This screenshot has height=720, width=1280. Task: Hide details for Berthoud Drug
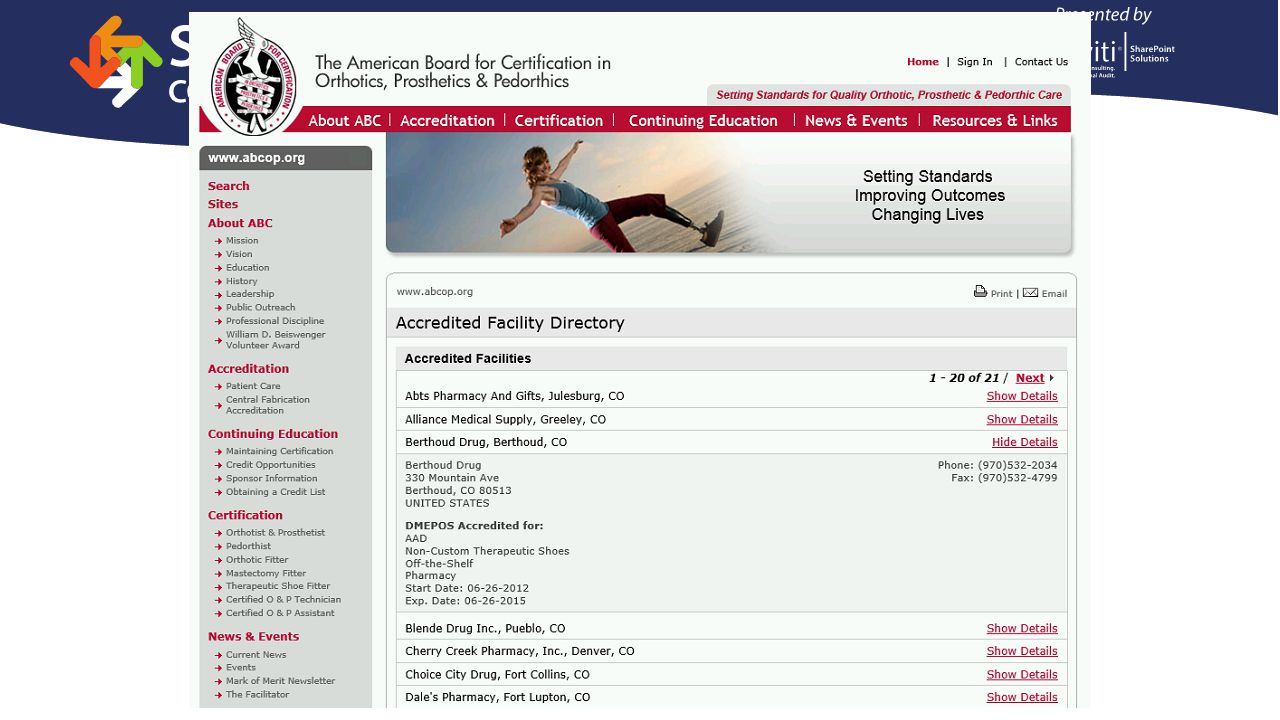click(x=1025, y=442)
